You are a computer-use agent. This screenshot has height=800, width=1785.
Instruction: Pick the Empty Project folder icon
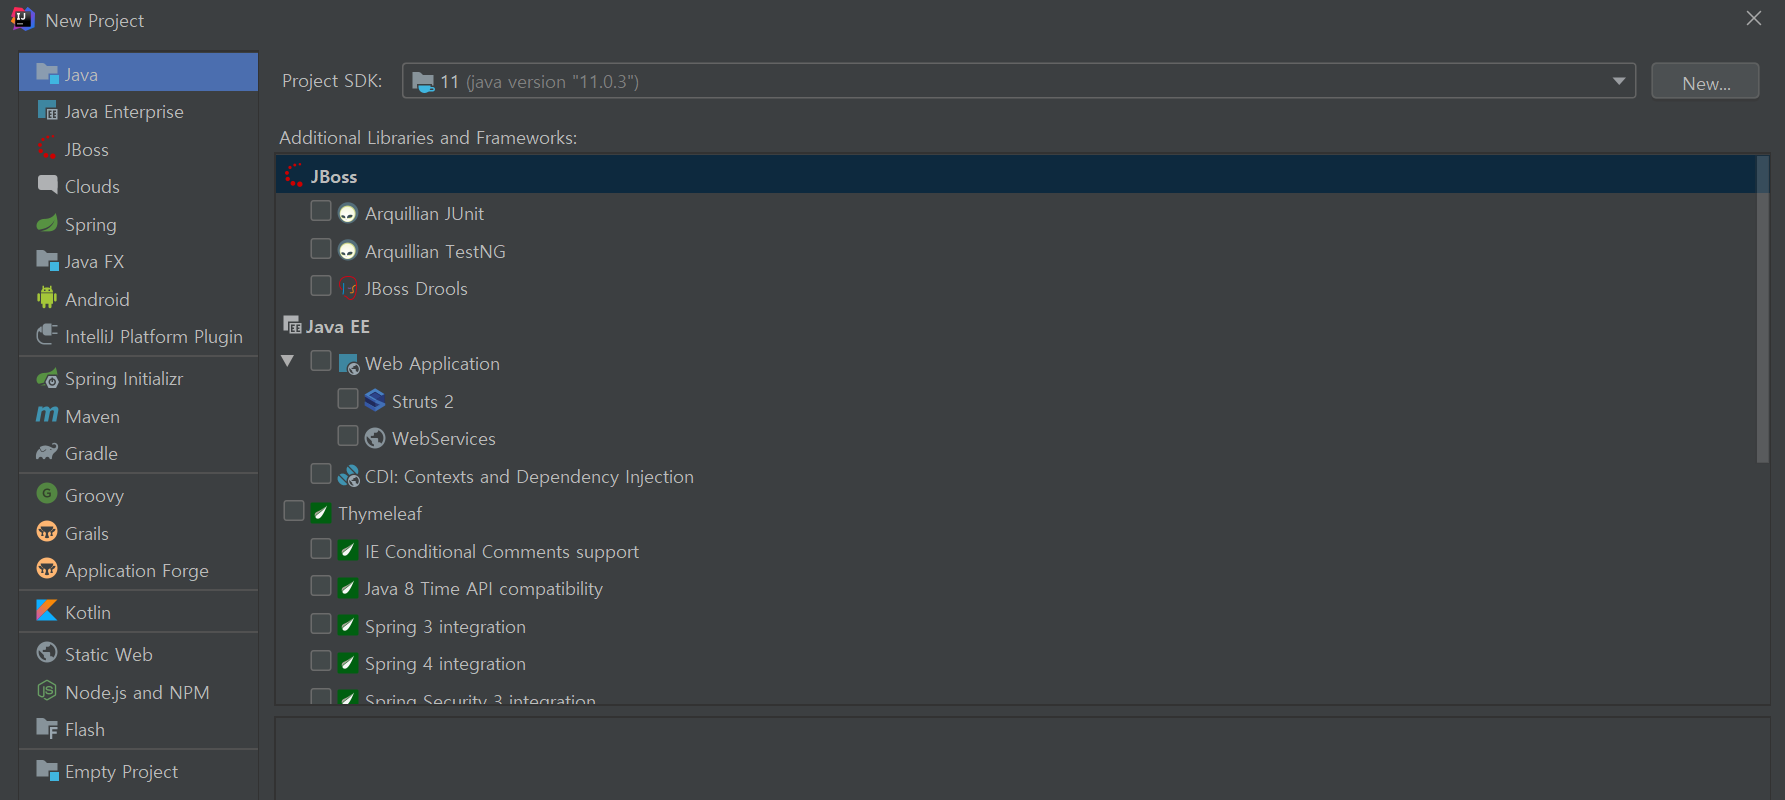click(47, 770)
